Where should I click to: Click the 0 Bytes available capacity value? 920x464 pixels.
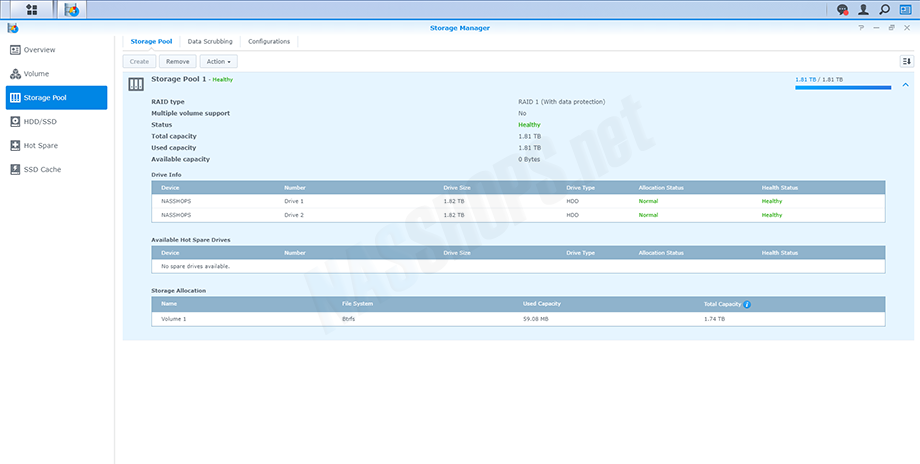[529, 160]
